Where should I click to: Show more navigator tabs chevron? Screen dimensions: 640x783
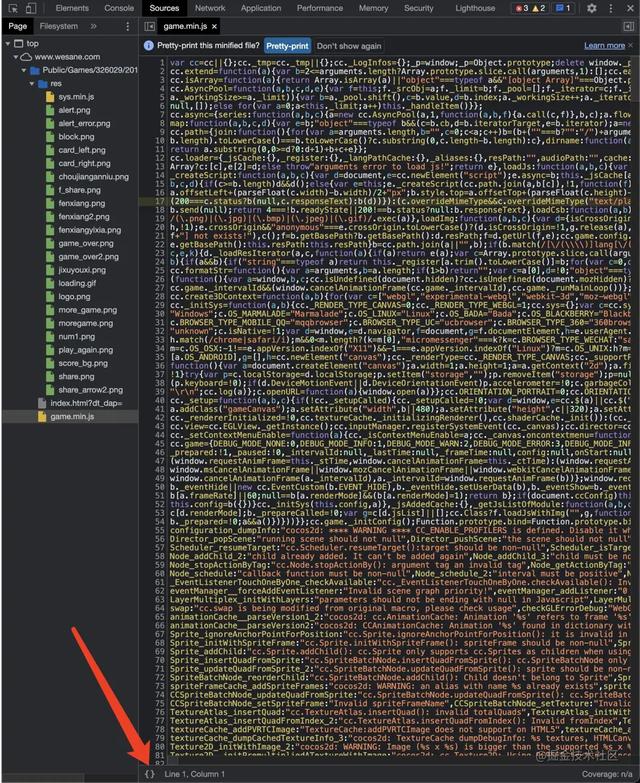93,26
